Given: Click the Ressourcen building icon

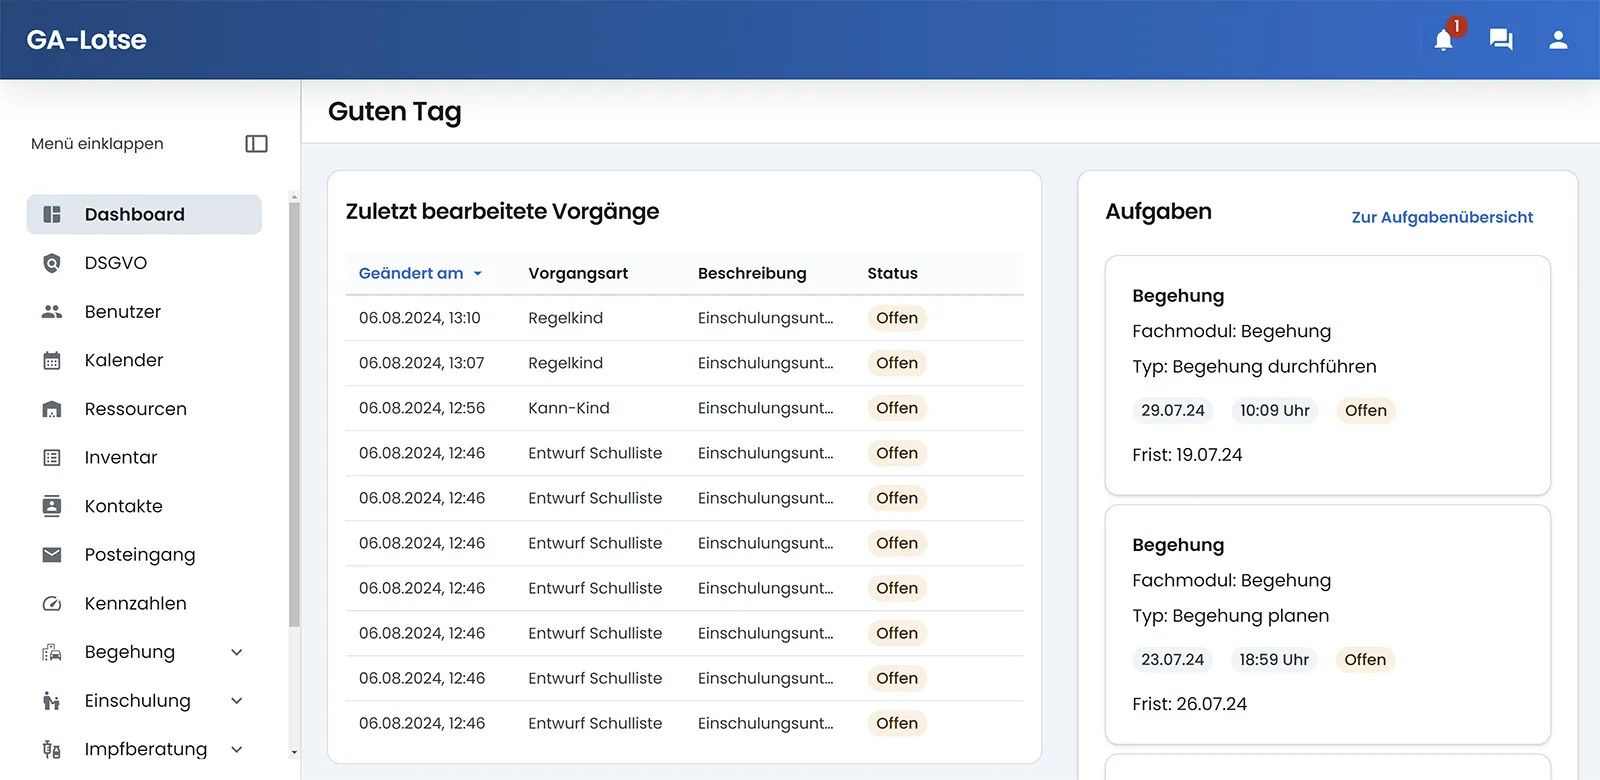Looking at the screenshot, I should click(52, 409).
